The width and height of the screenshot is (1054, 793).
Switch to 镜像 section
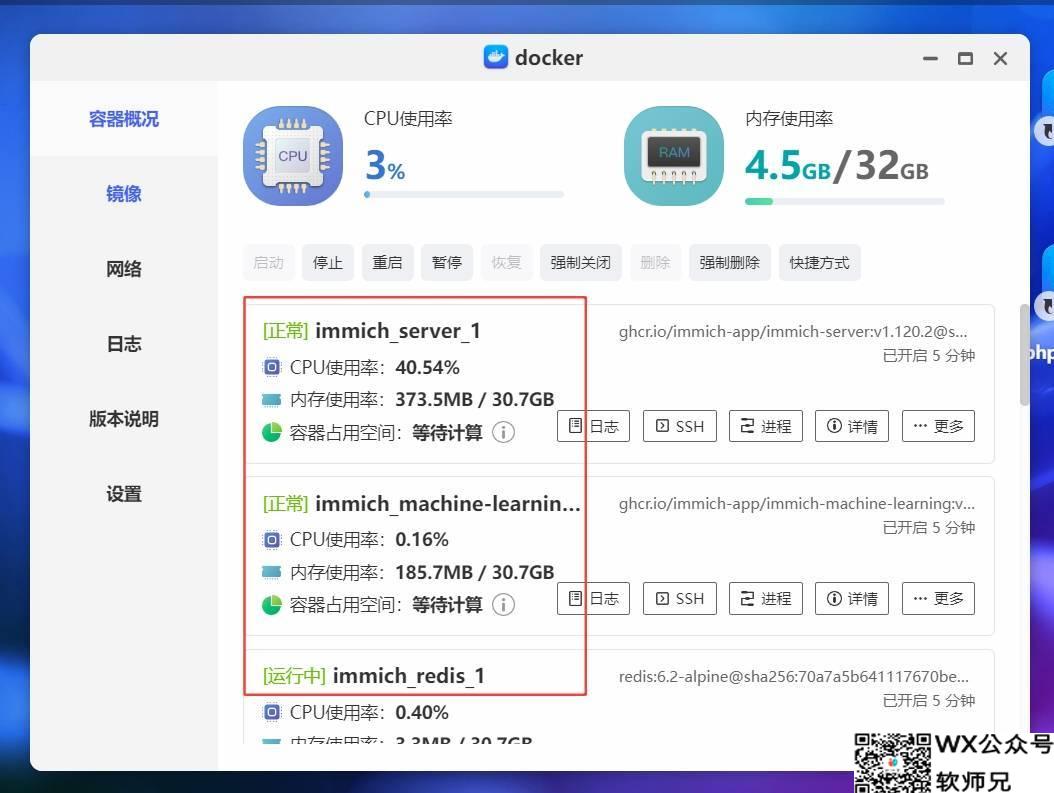tap(124, 194)
